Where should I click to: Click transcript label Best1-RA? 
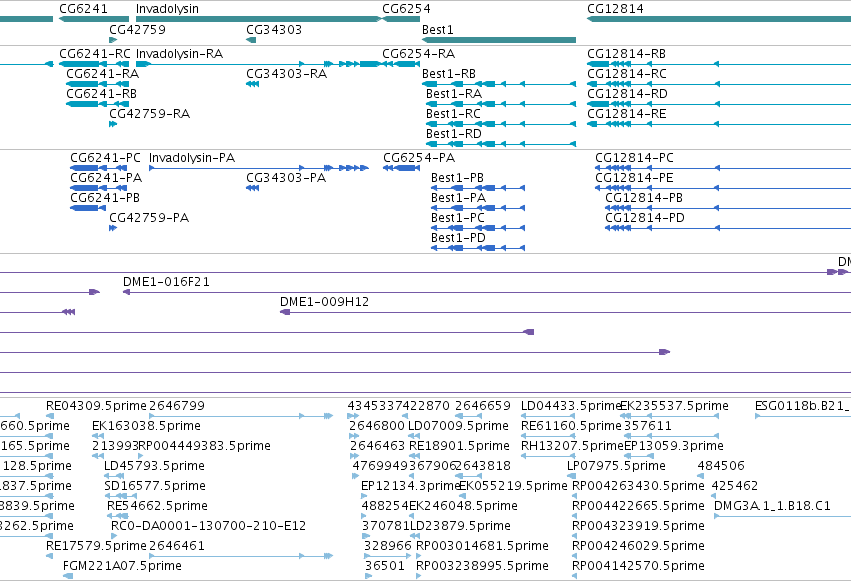(x=454, y=94)
